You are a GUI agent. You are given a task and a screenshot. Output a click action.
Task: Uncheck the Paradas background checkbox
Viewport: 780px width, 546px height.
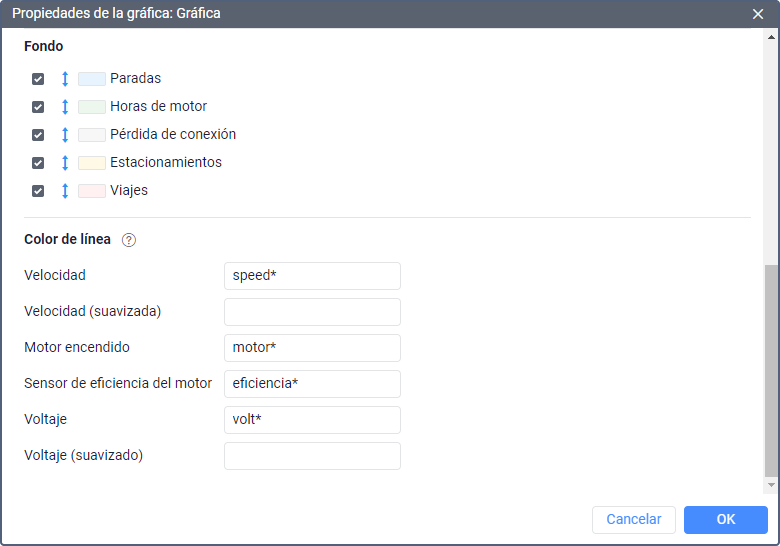coord(38,79)
